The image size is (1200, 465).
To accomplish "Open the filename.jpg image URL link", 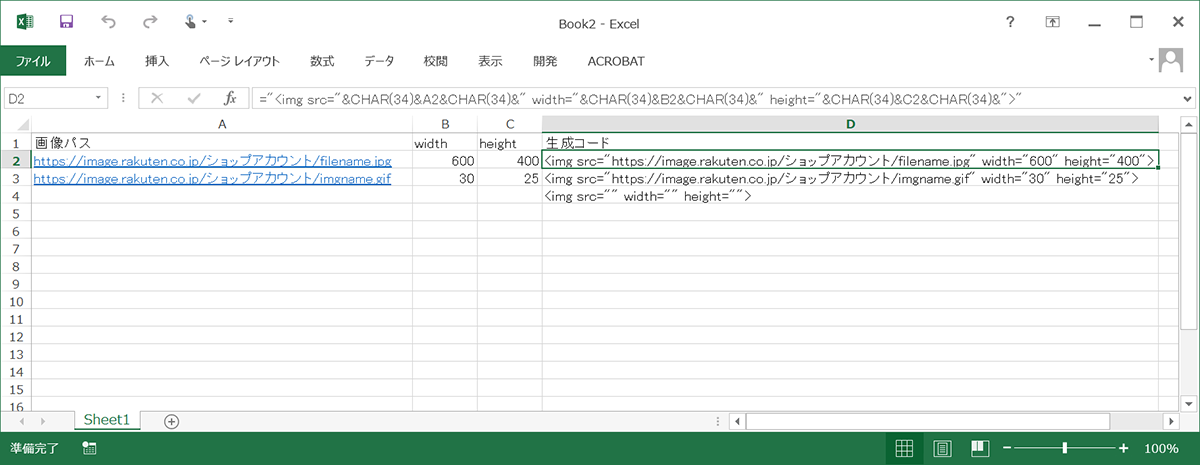I will 212,161.
